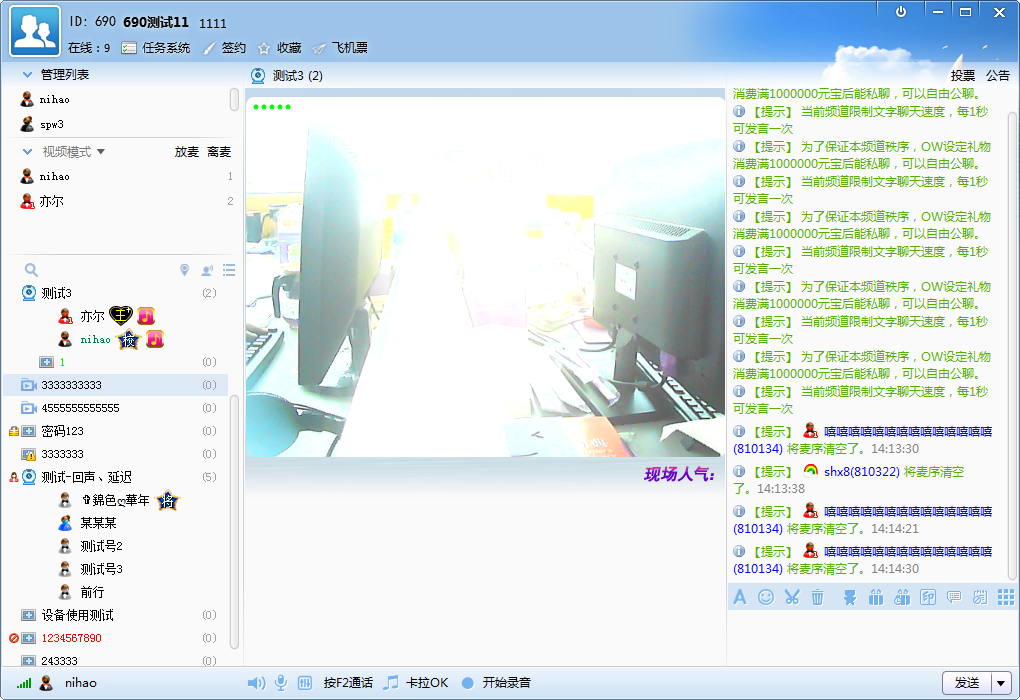Open the emoji smiley picker
The height and width of the screenshot is (700, 1020).
point(766,597)
